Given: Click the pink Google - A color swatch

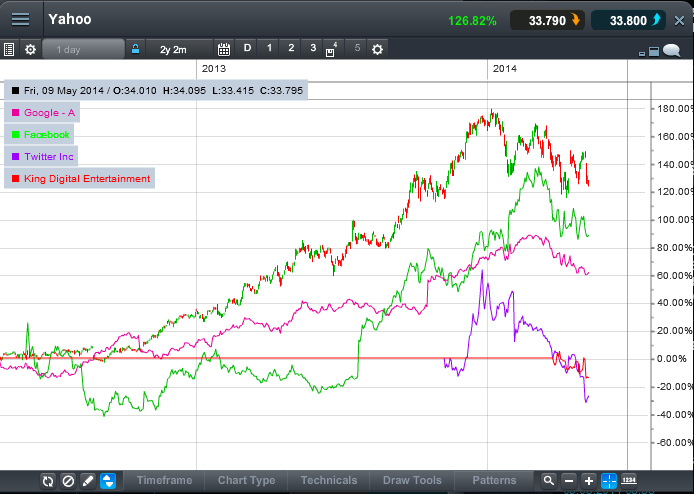Looking at the screenshot, I should (x=15, y=113).
